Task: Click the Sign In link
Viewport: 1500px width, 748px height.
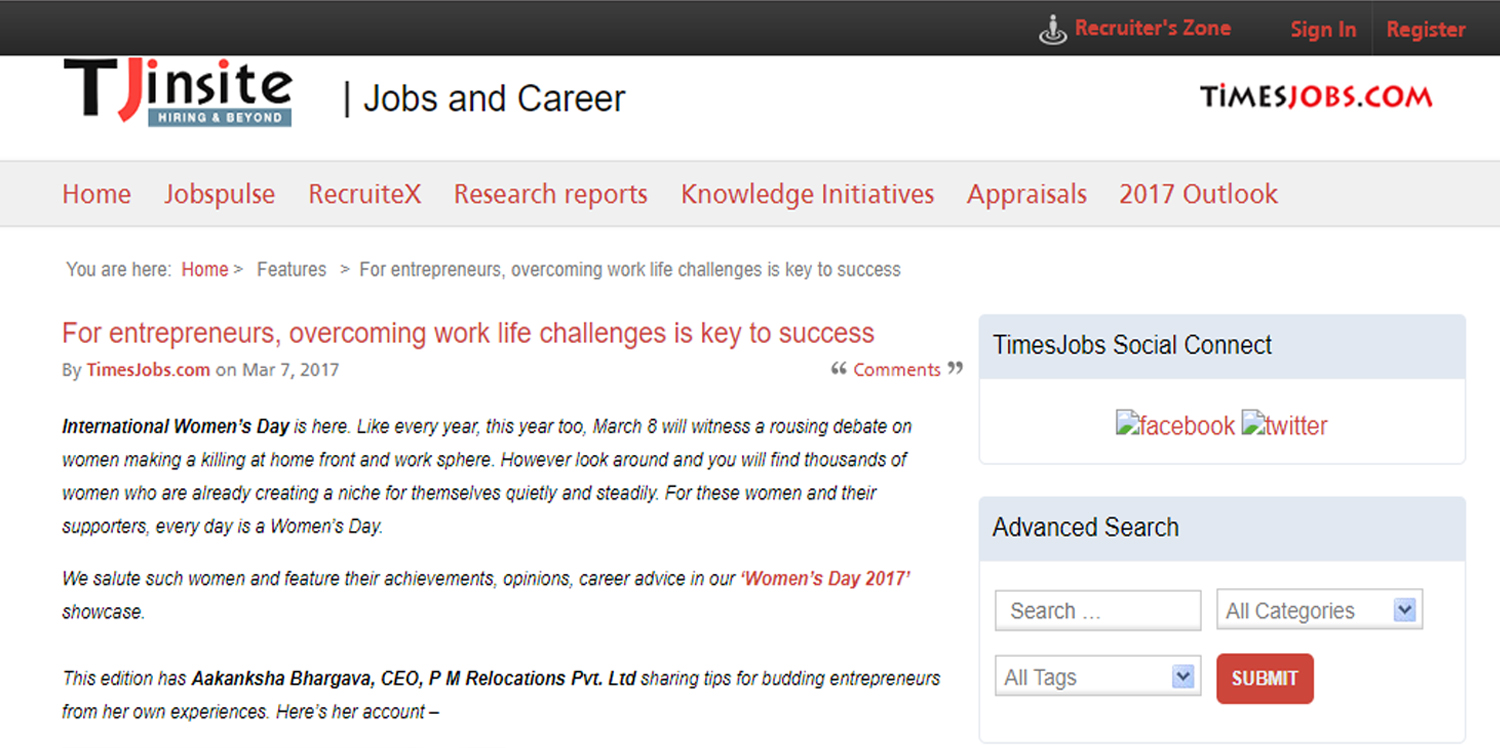Action: point(1322,30)
